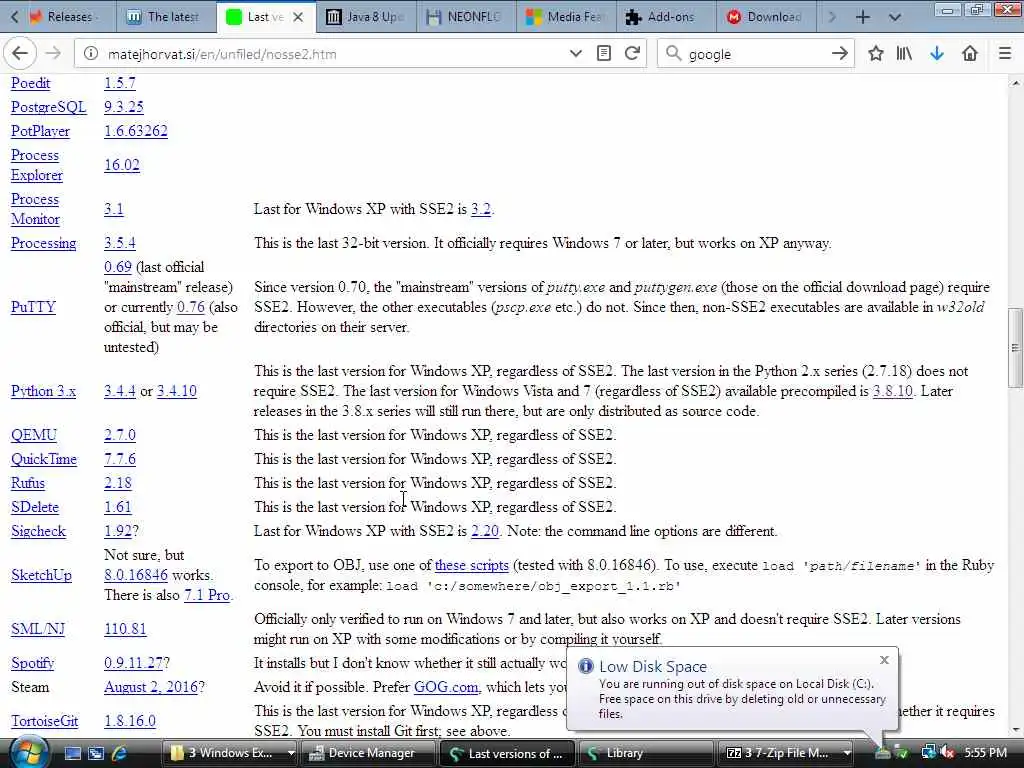Viewport: 1024px width, 768px height.
Task: Switch to the Java 8 Update tab
Action: [x=365, y=17]
